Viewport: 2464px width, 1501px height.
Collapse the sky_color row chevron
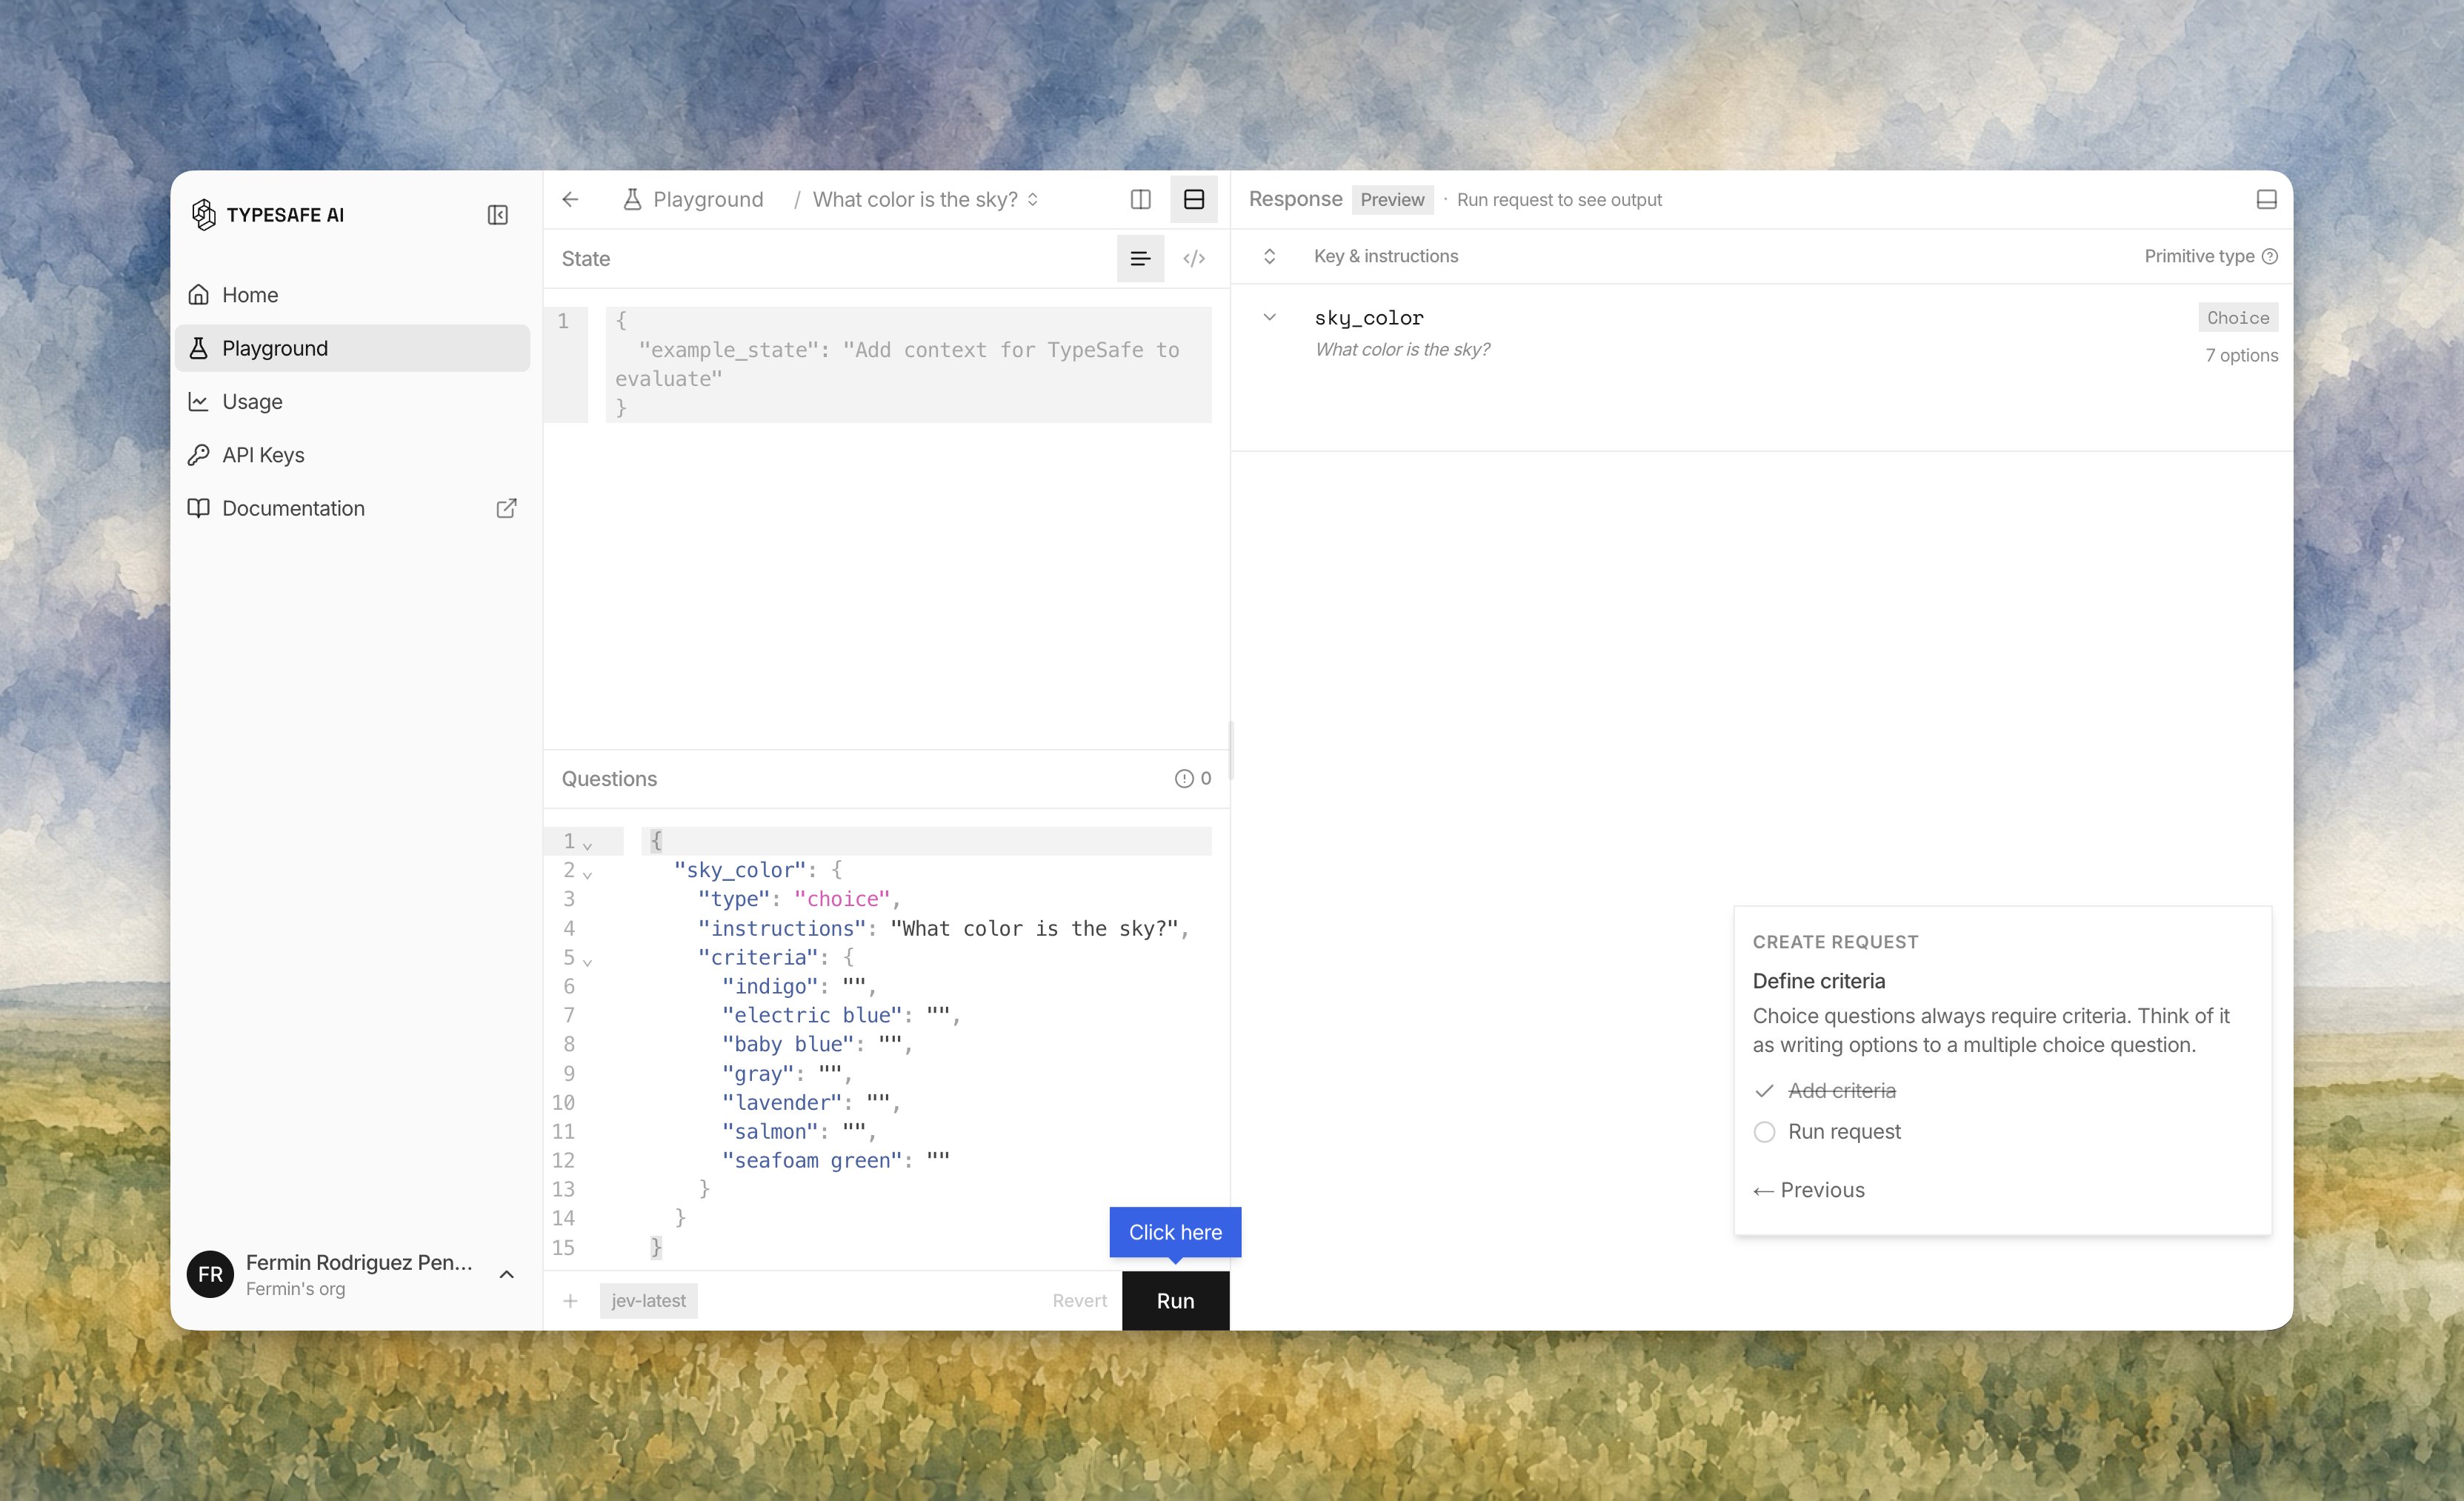click(1269, 317)
